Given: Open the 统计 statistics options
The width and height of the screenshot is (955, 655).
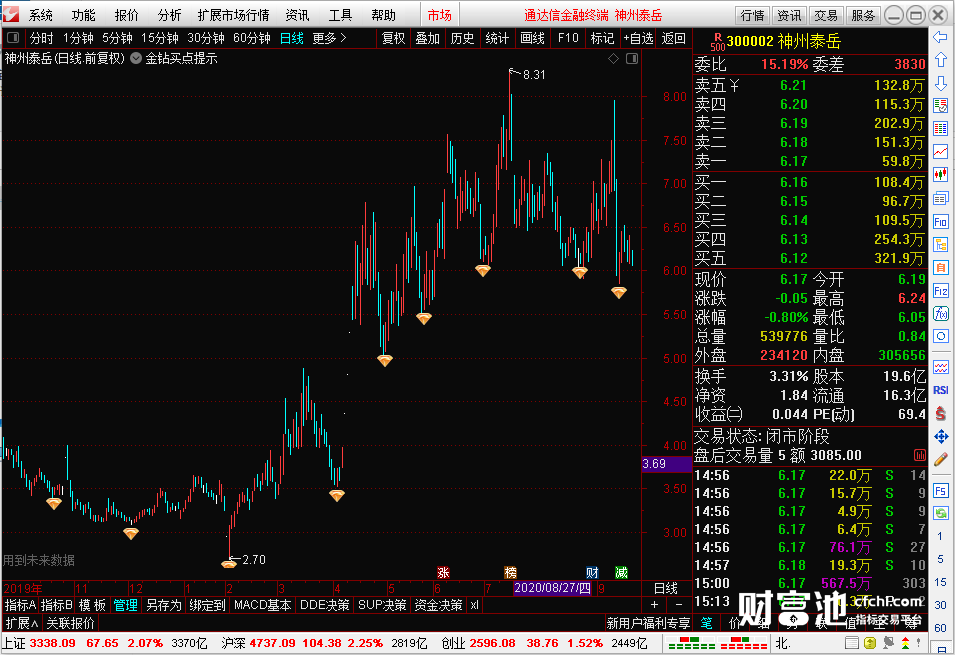Looking at the screenshot, I should (x=497, y=38).
